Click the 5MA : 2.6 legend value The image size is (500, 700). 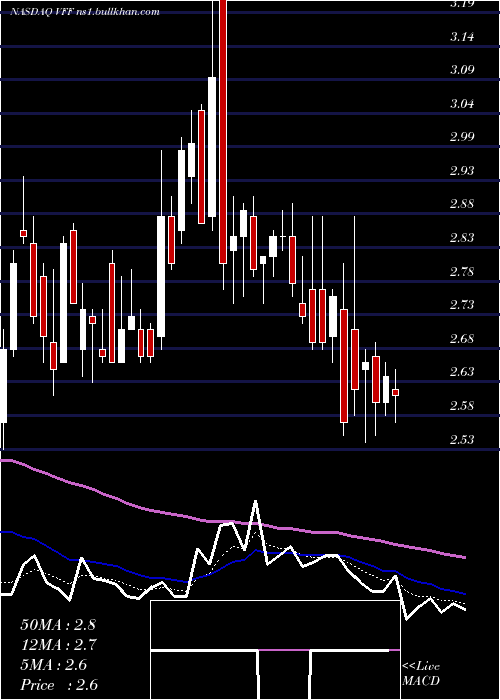point(54,665)
